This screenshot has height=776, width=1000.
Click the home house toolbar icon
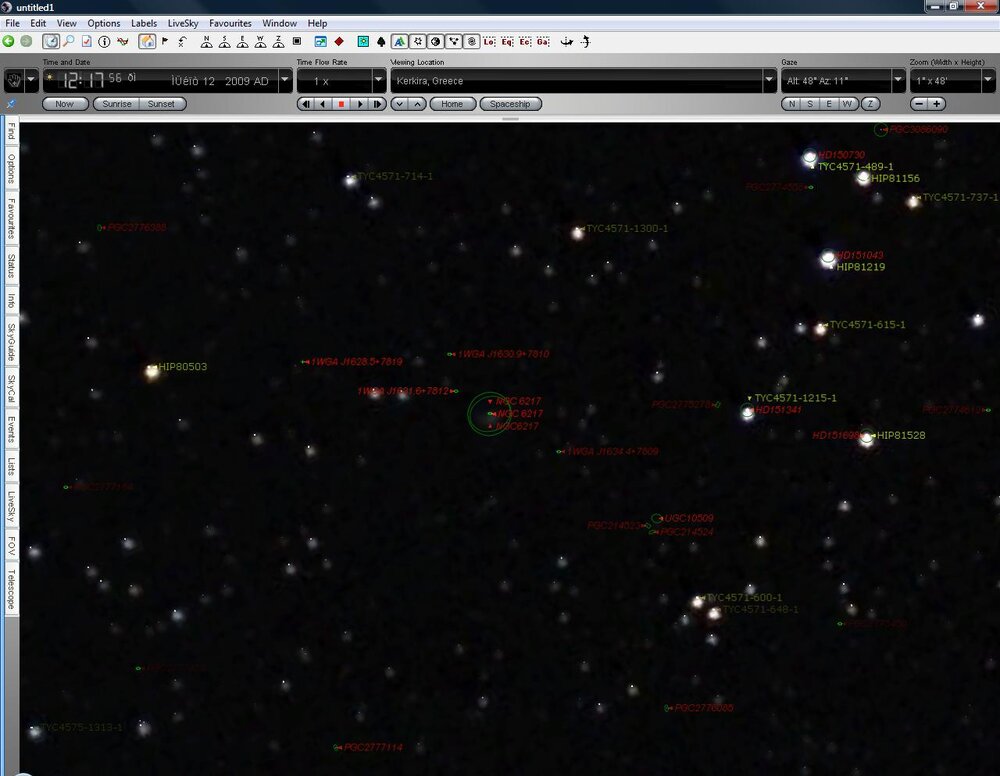tap(146, 41)
